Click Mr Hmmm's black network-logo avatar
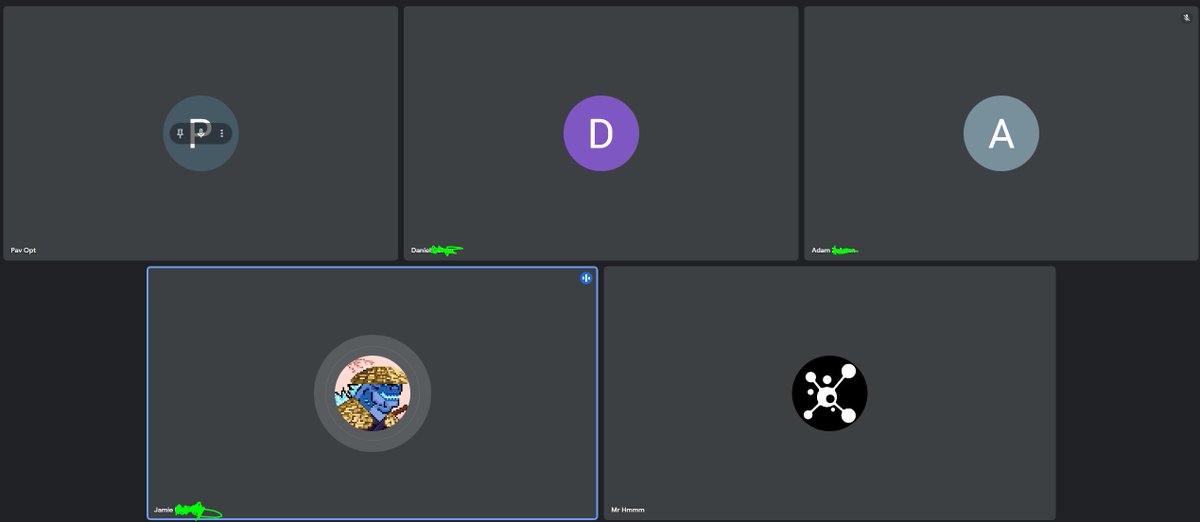1200x522 pixels. (829, 393)
